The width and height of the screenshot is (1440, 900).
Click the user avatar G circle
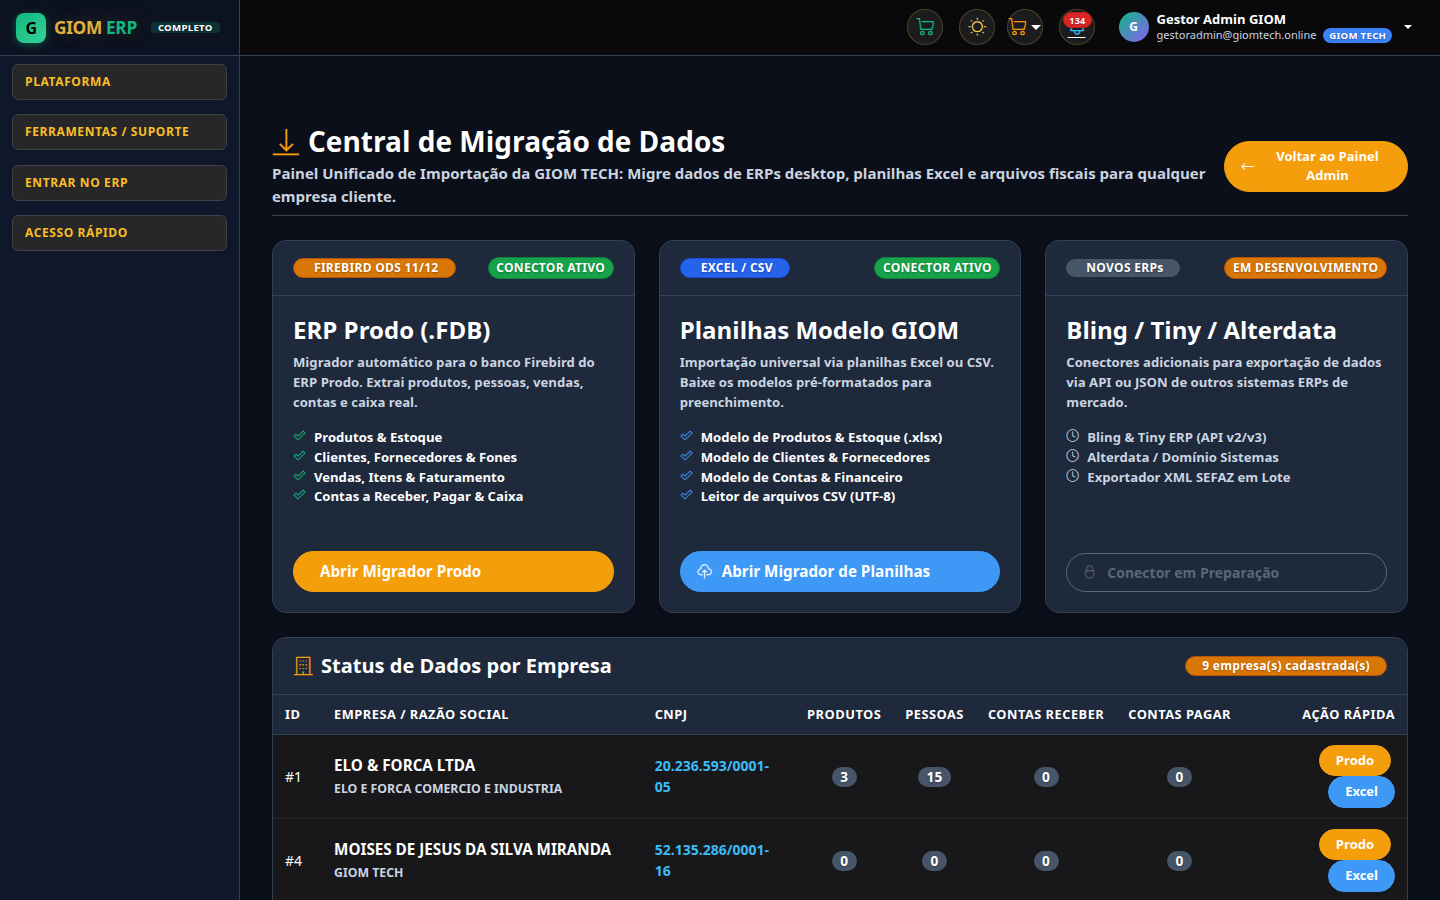click(1133, 27)
